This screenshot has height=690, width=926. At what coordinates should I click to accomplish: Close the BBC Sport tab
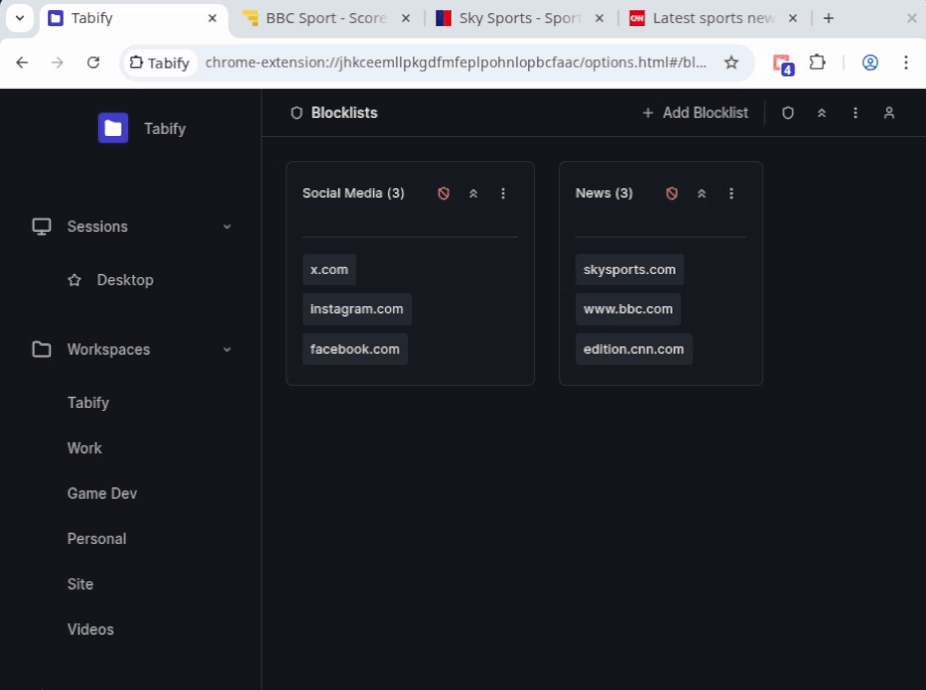point(406,18)
